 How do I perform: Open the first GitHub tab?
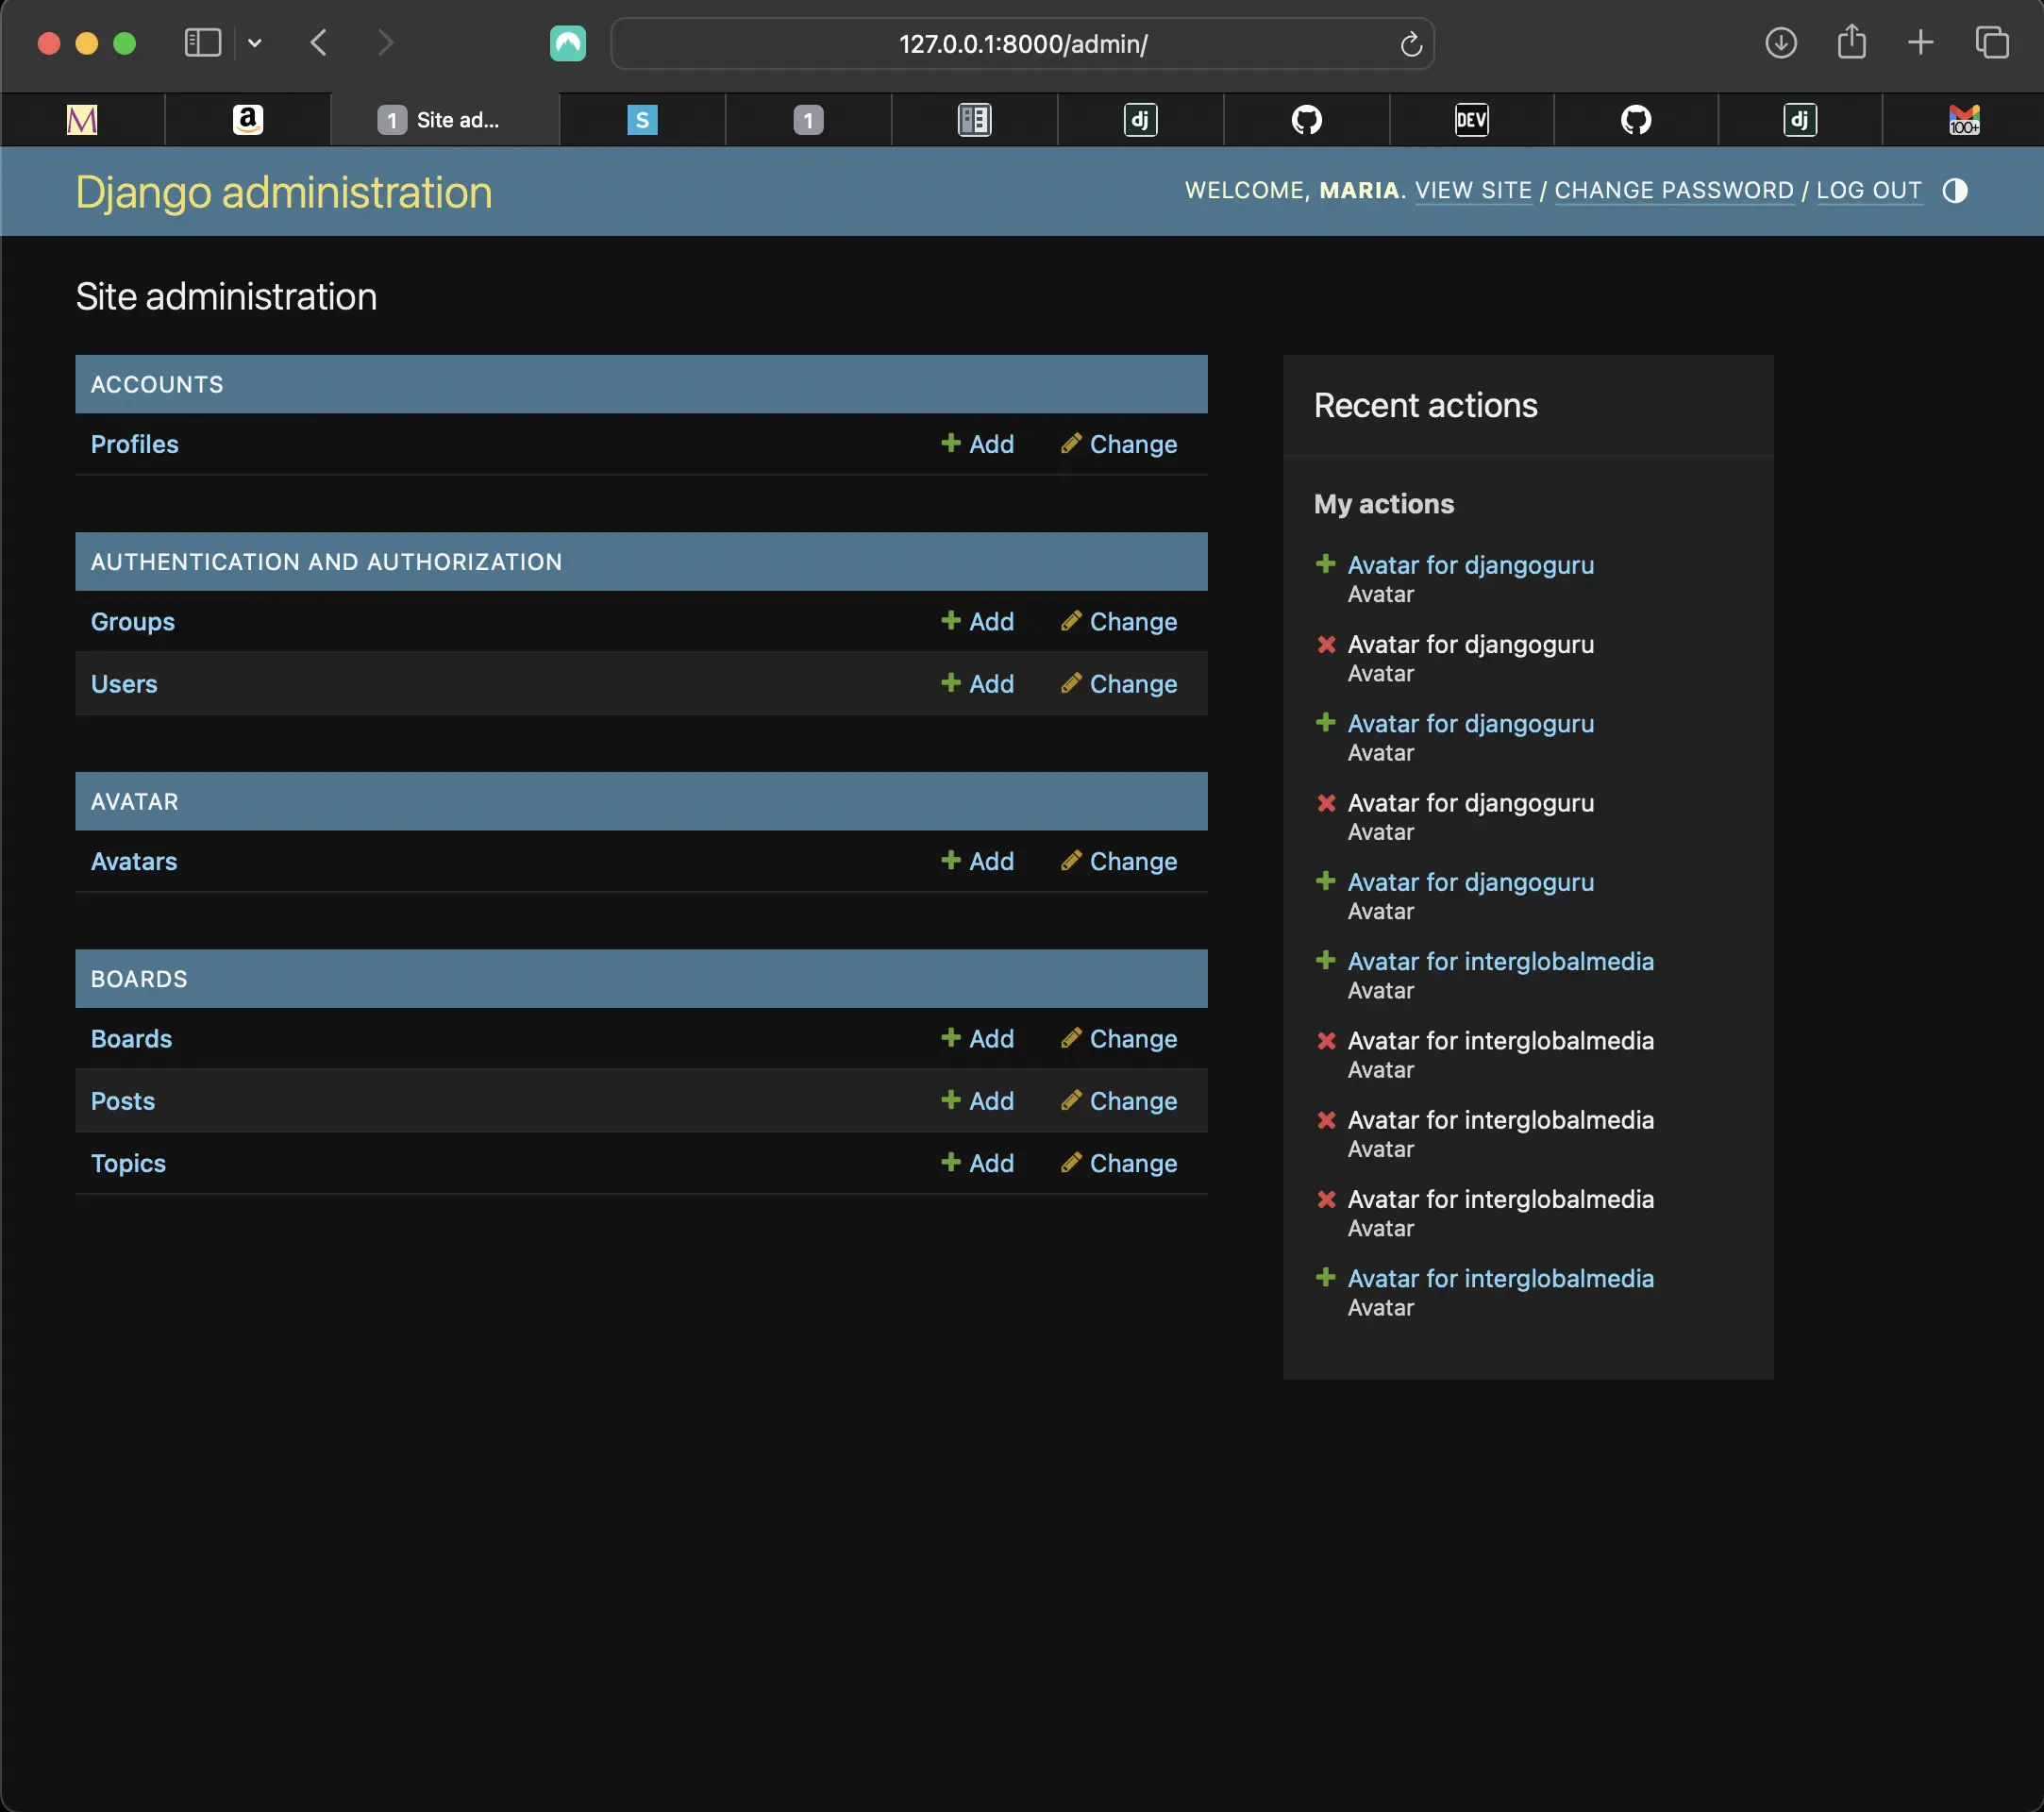1306,120
